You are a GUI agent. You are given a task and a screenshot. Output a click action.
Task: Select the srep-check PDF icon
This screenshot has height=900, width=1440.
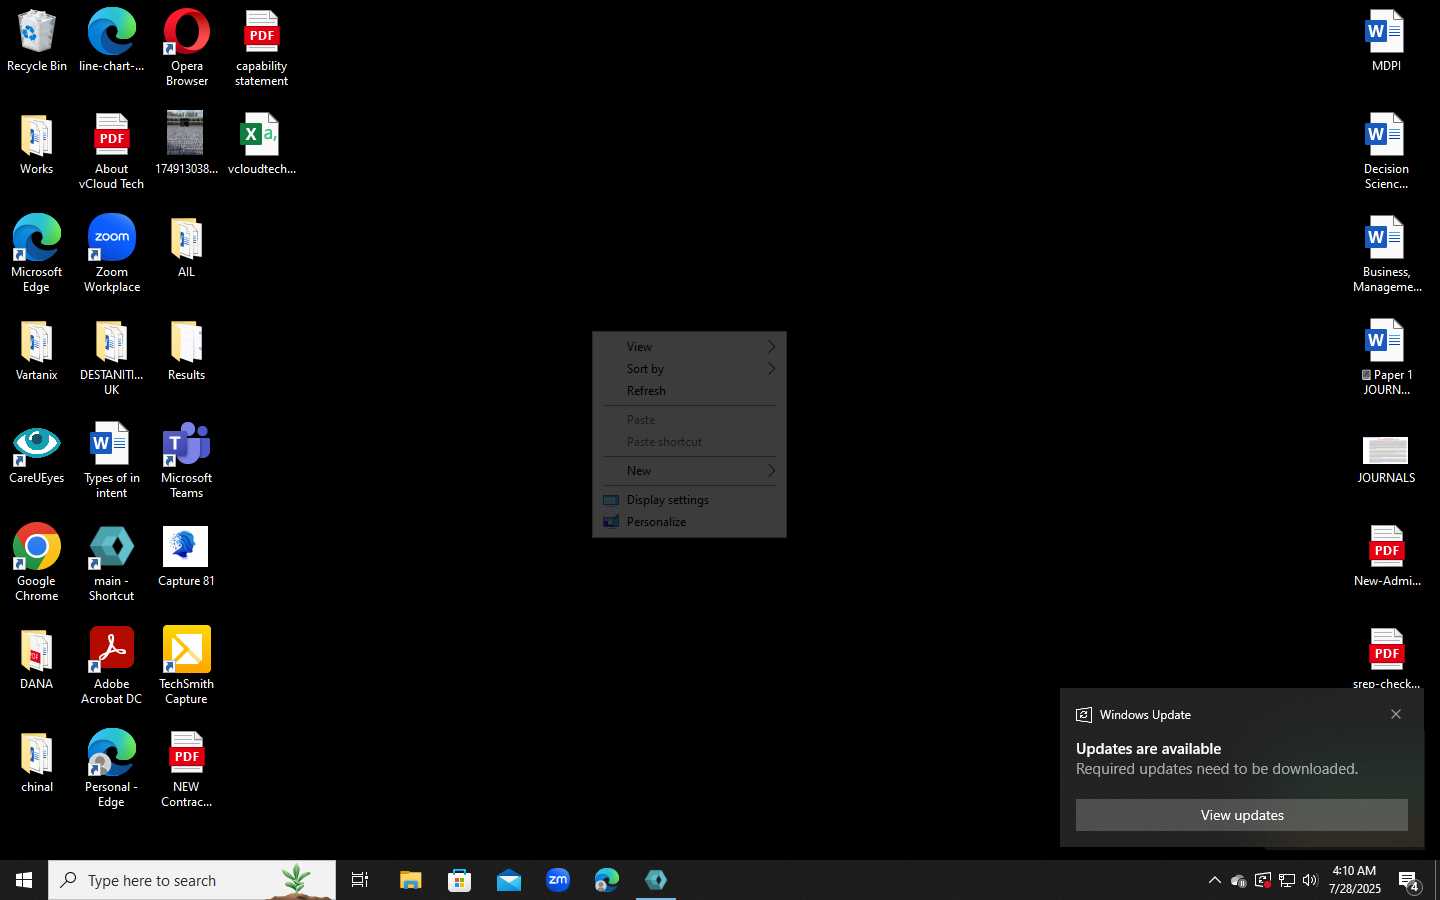tap(1386, 658)
